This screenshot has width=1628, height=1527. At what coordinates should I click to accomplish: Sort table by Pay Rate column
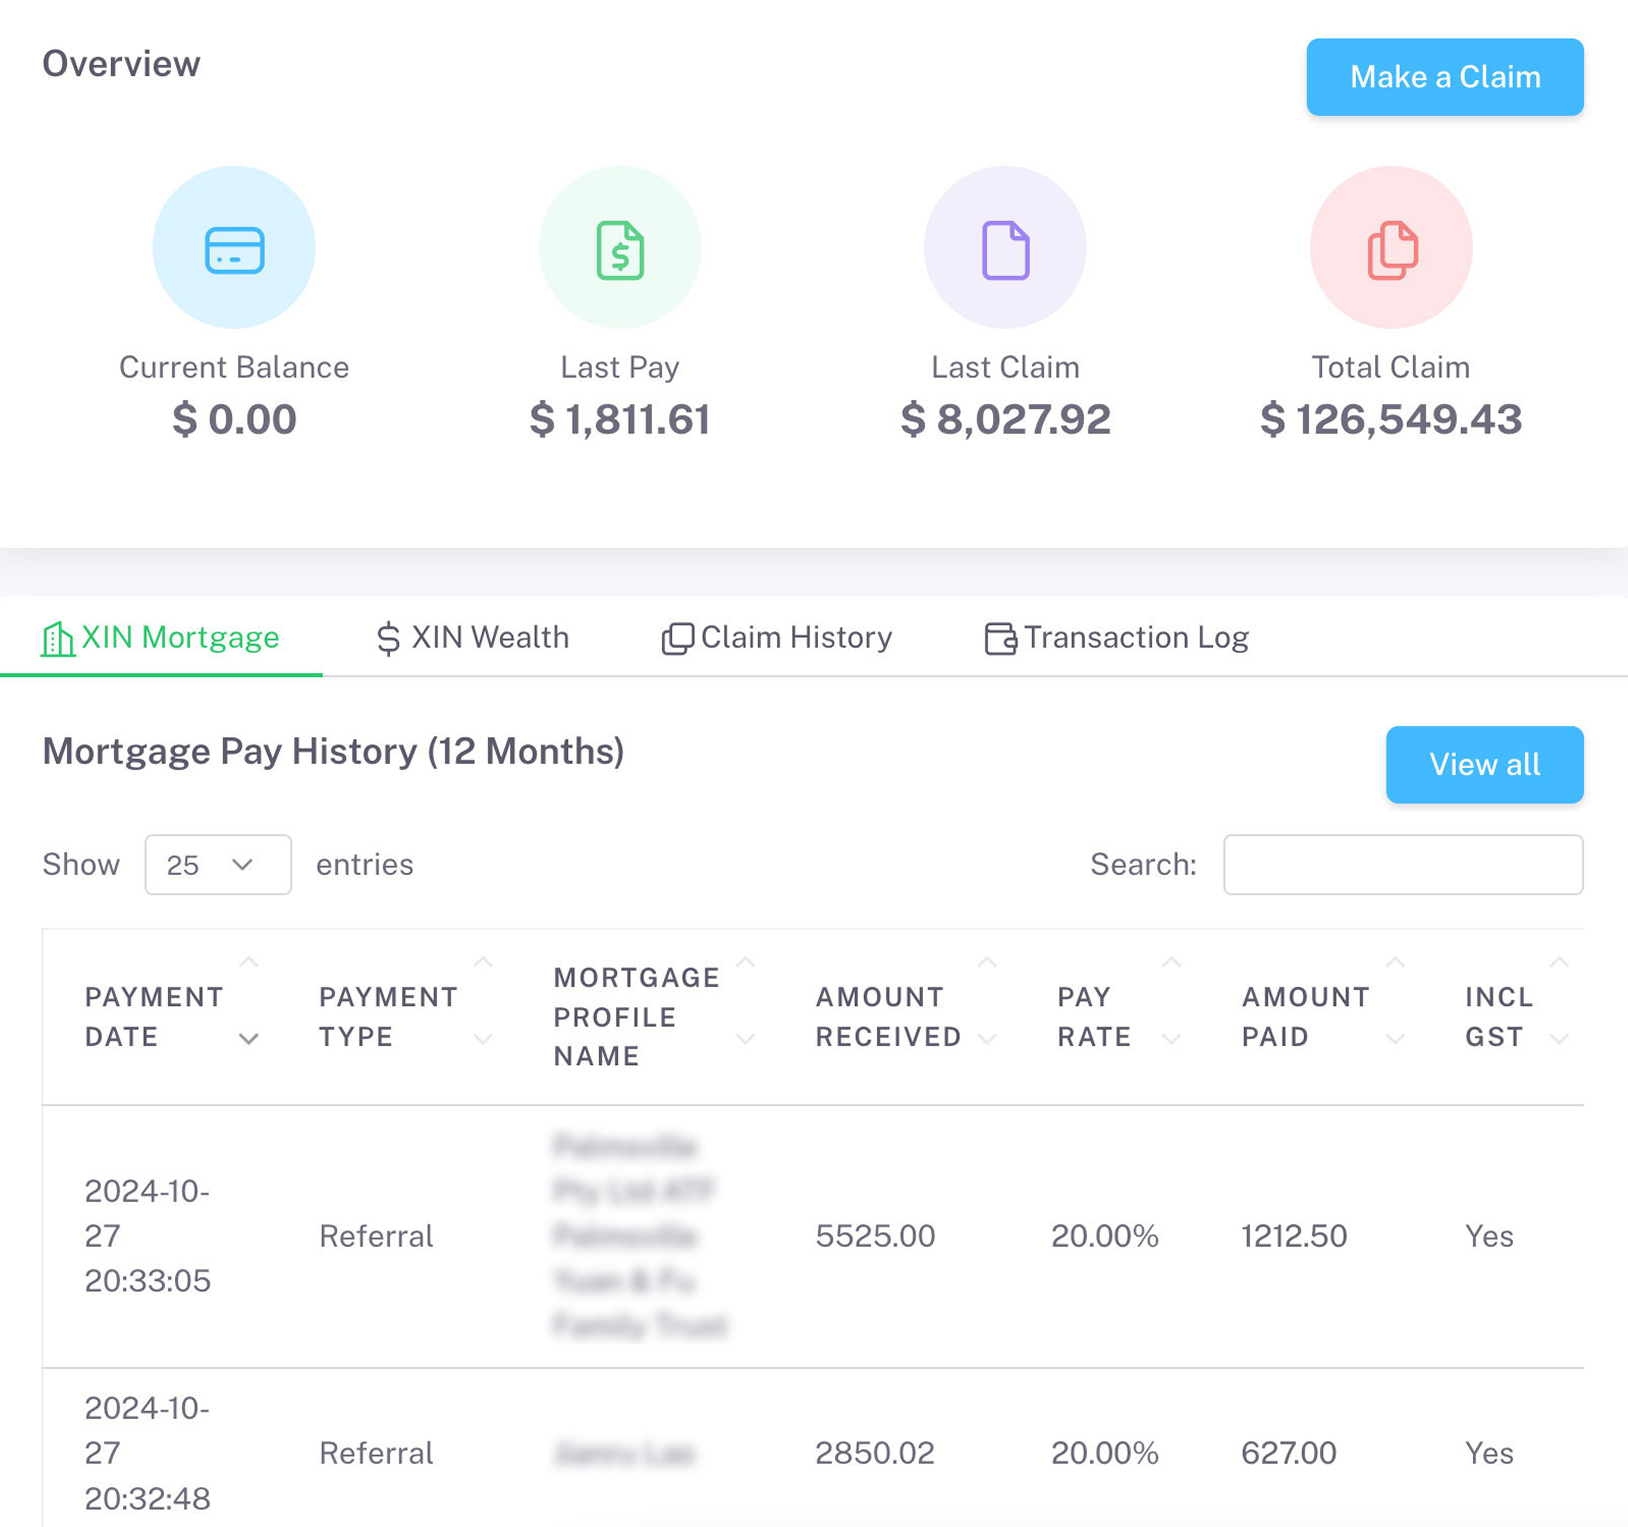[1094, 1016]
